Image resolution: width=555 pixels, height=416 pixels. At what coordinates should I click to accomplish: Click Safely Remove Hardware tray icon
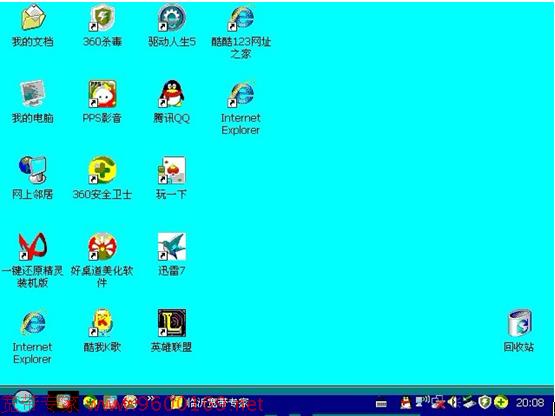[x=469, y=402]
